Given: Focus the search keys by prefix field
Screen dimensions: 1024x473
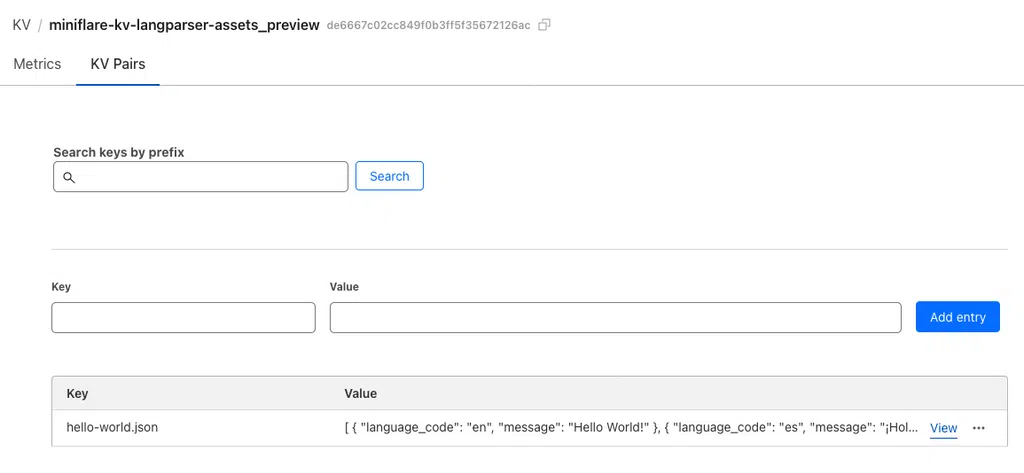Looking at the screenshot, I should [x=210, y=177].
